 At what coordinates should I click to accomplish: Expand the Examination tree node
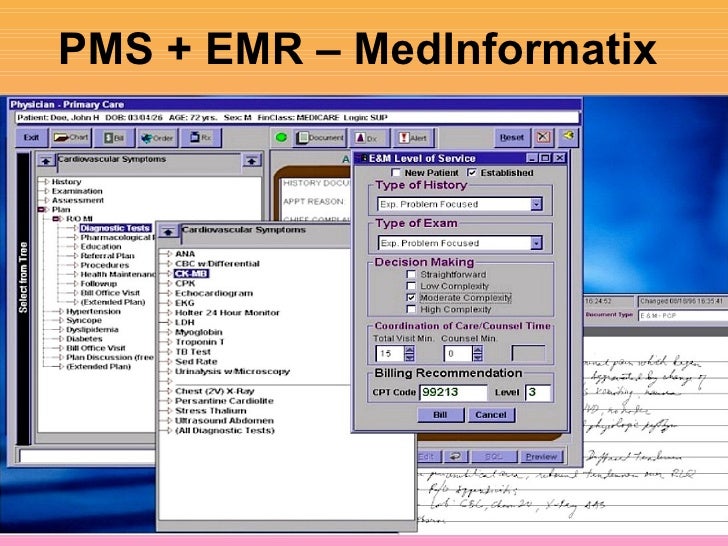coord(46,191)
